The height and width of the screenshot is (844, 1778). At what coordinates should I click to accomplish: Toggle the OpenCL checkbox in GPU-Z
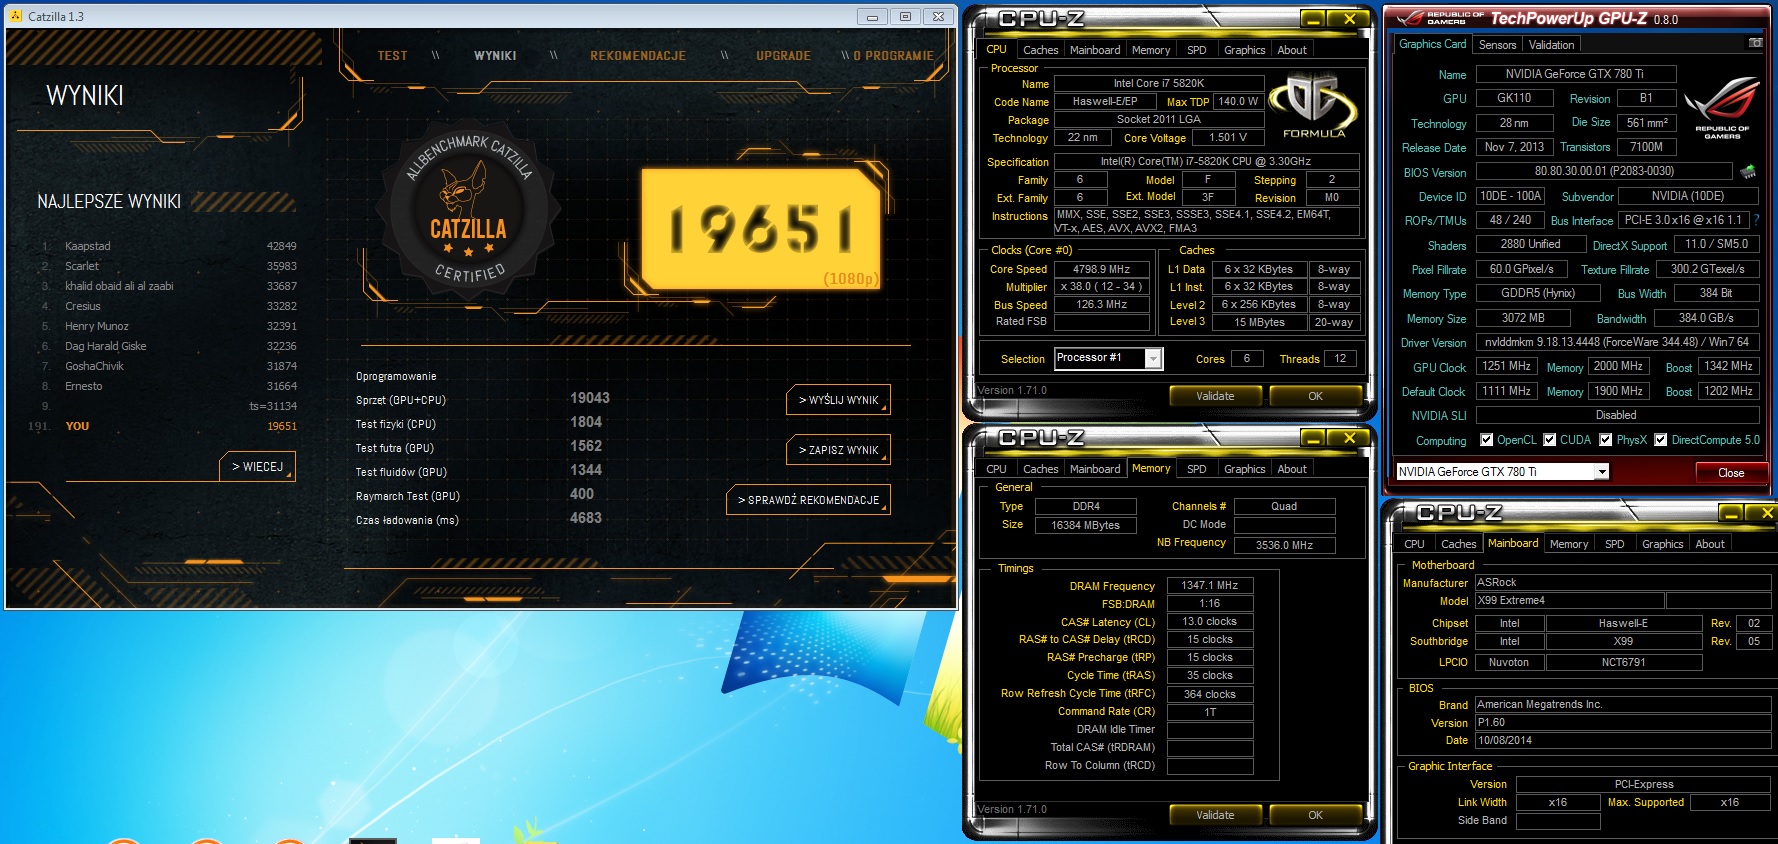click(1486, 440)
